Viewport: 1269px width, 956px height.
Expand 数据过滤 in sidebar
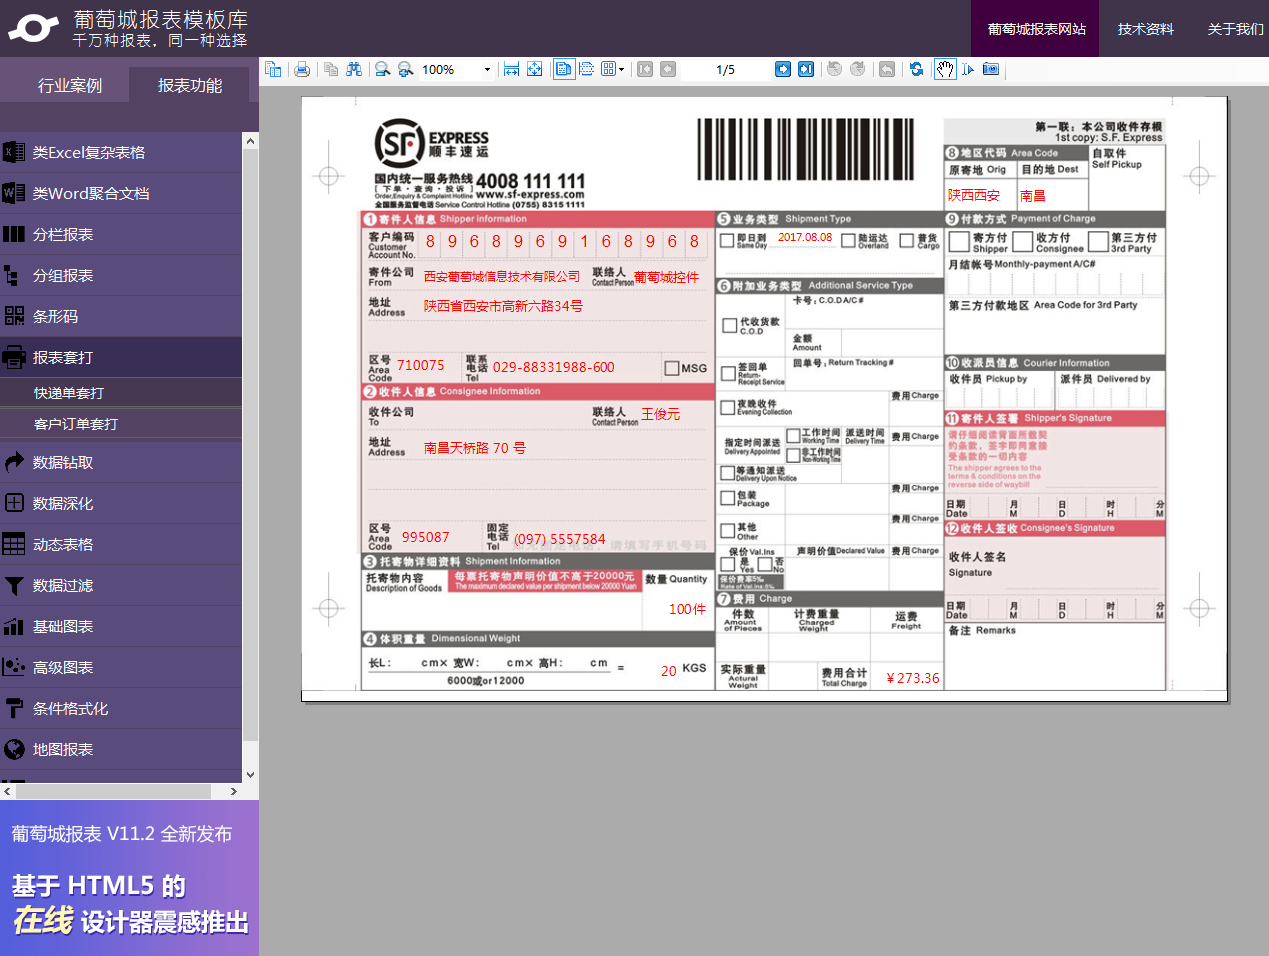pyautogui.click(x=121, y=585)
